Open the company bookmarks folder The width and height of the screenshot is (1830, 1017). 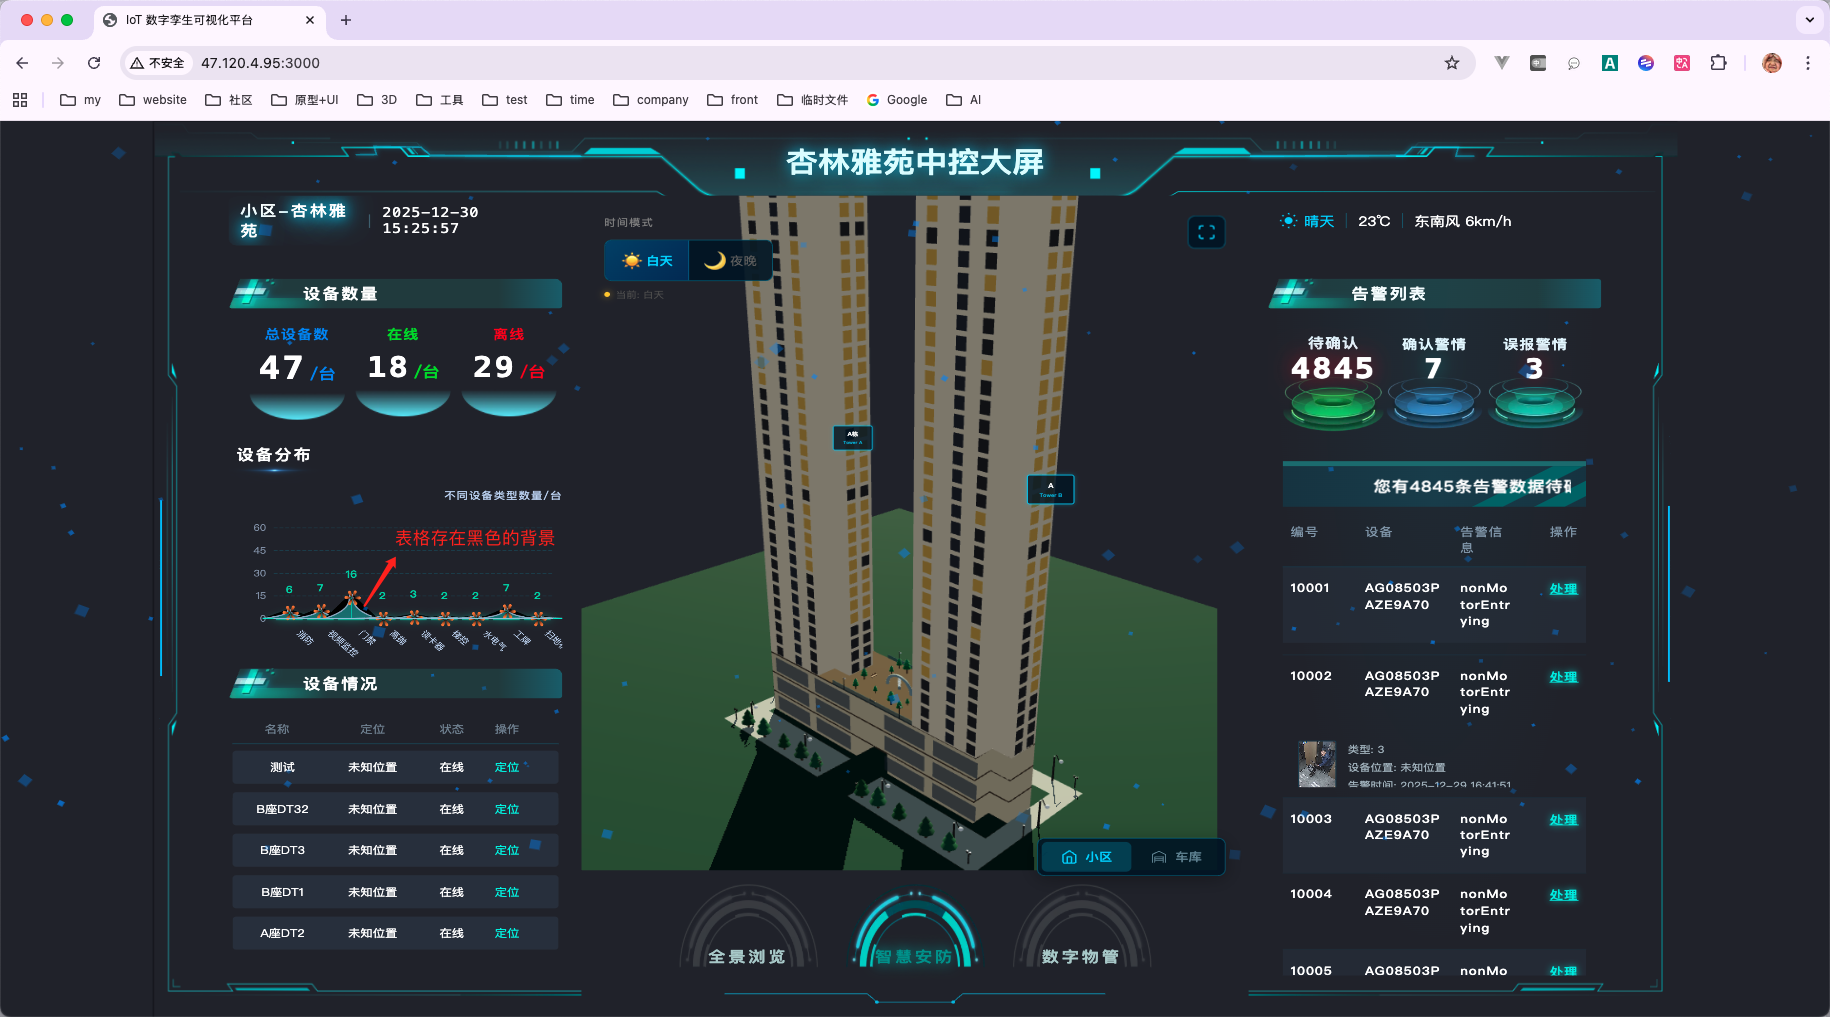point(651,100)
